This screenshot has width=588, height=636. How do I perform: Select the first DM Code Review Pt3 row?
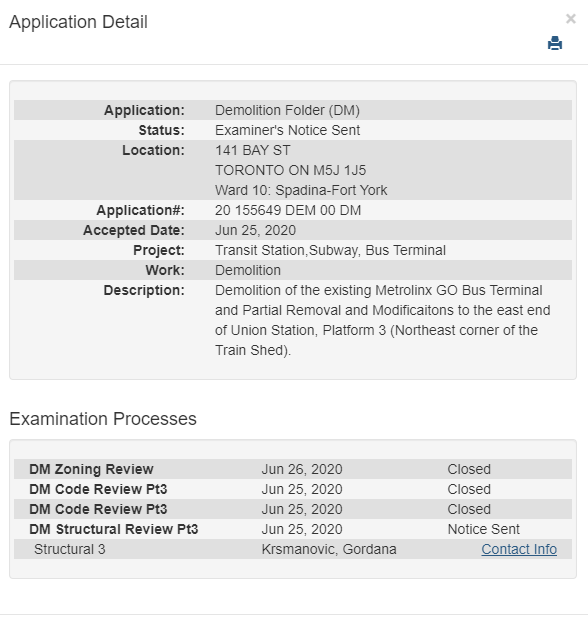(x=293, y=489)
